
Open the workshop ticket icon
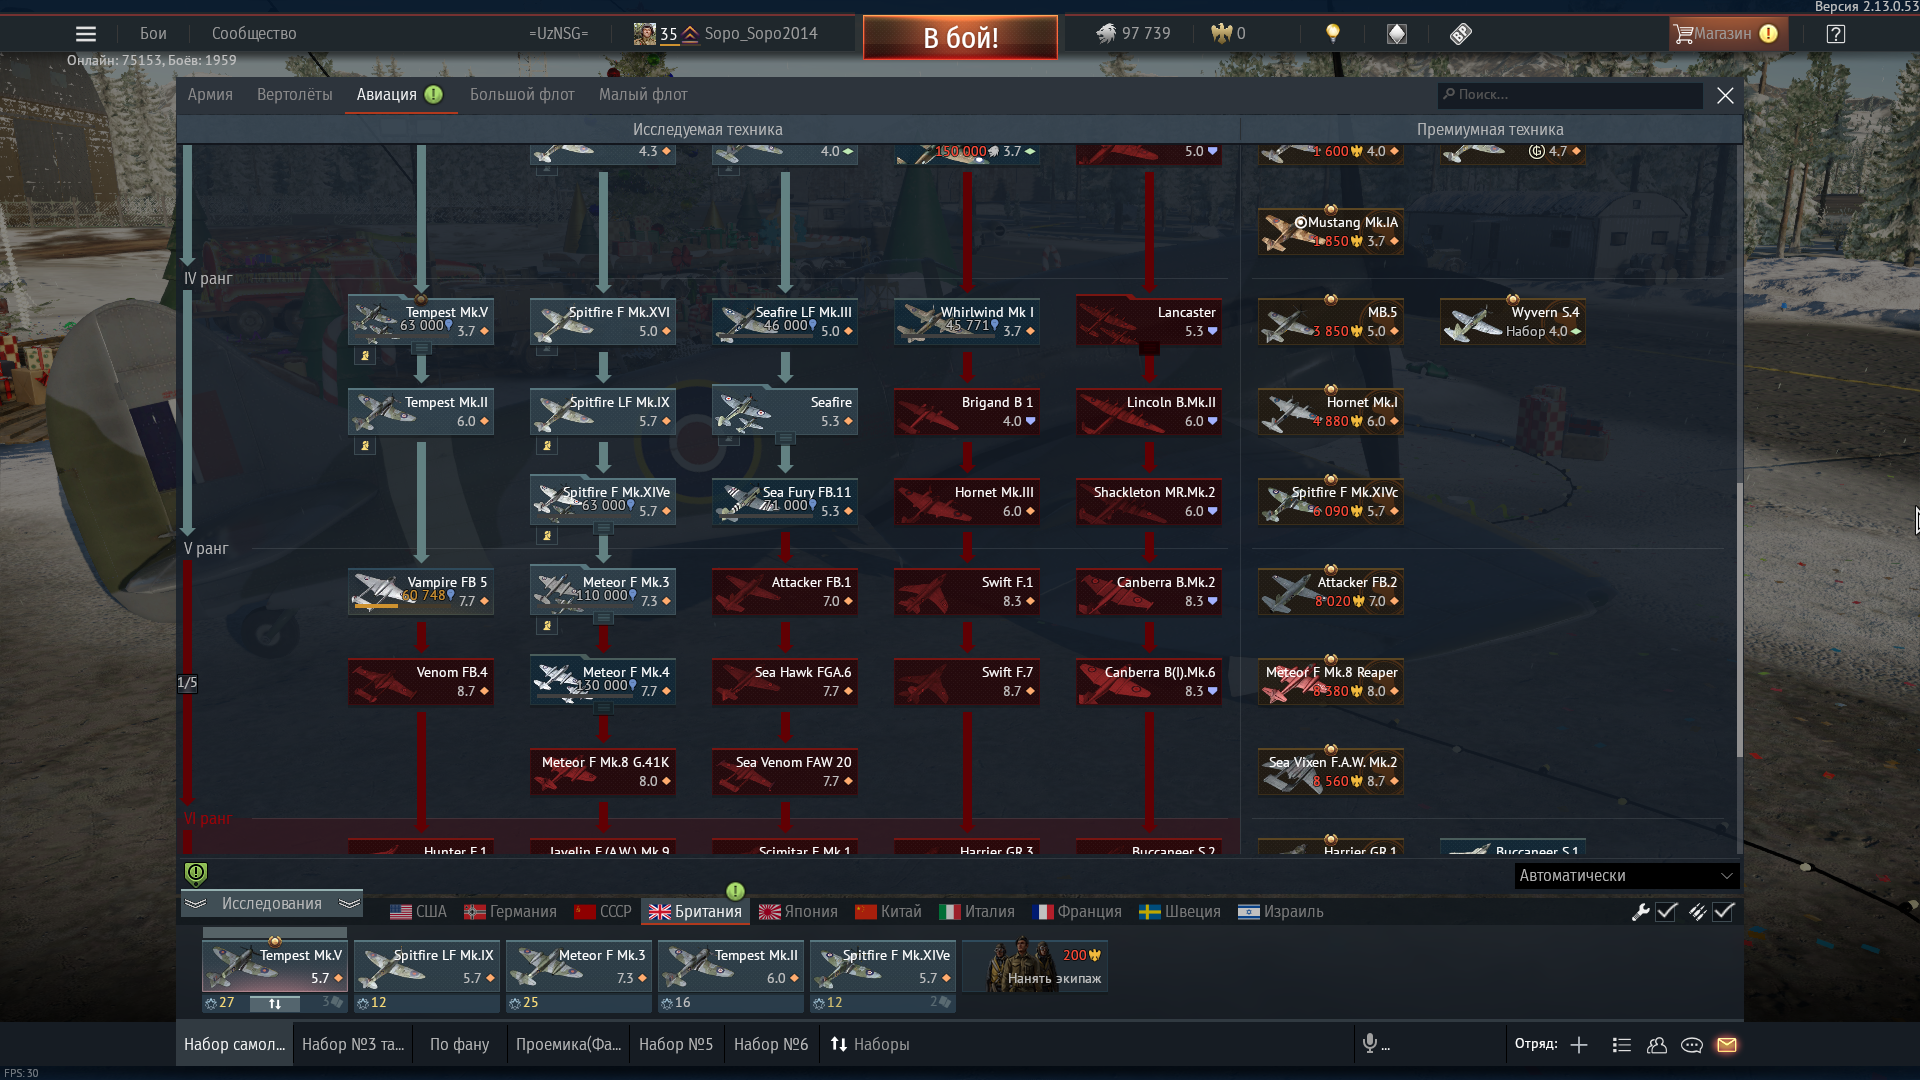1461,34
